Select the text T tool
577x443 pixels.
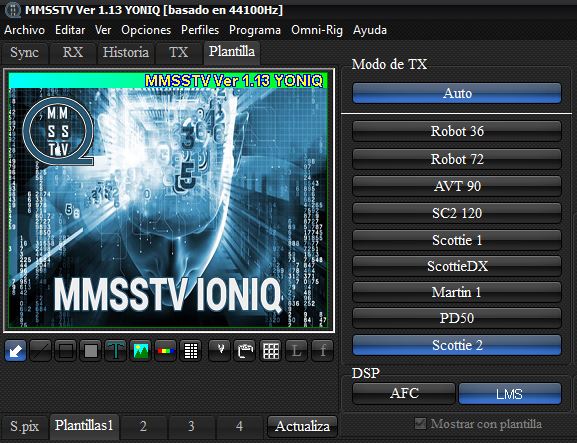click(116, 350)
